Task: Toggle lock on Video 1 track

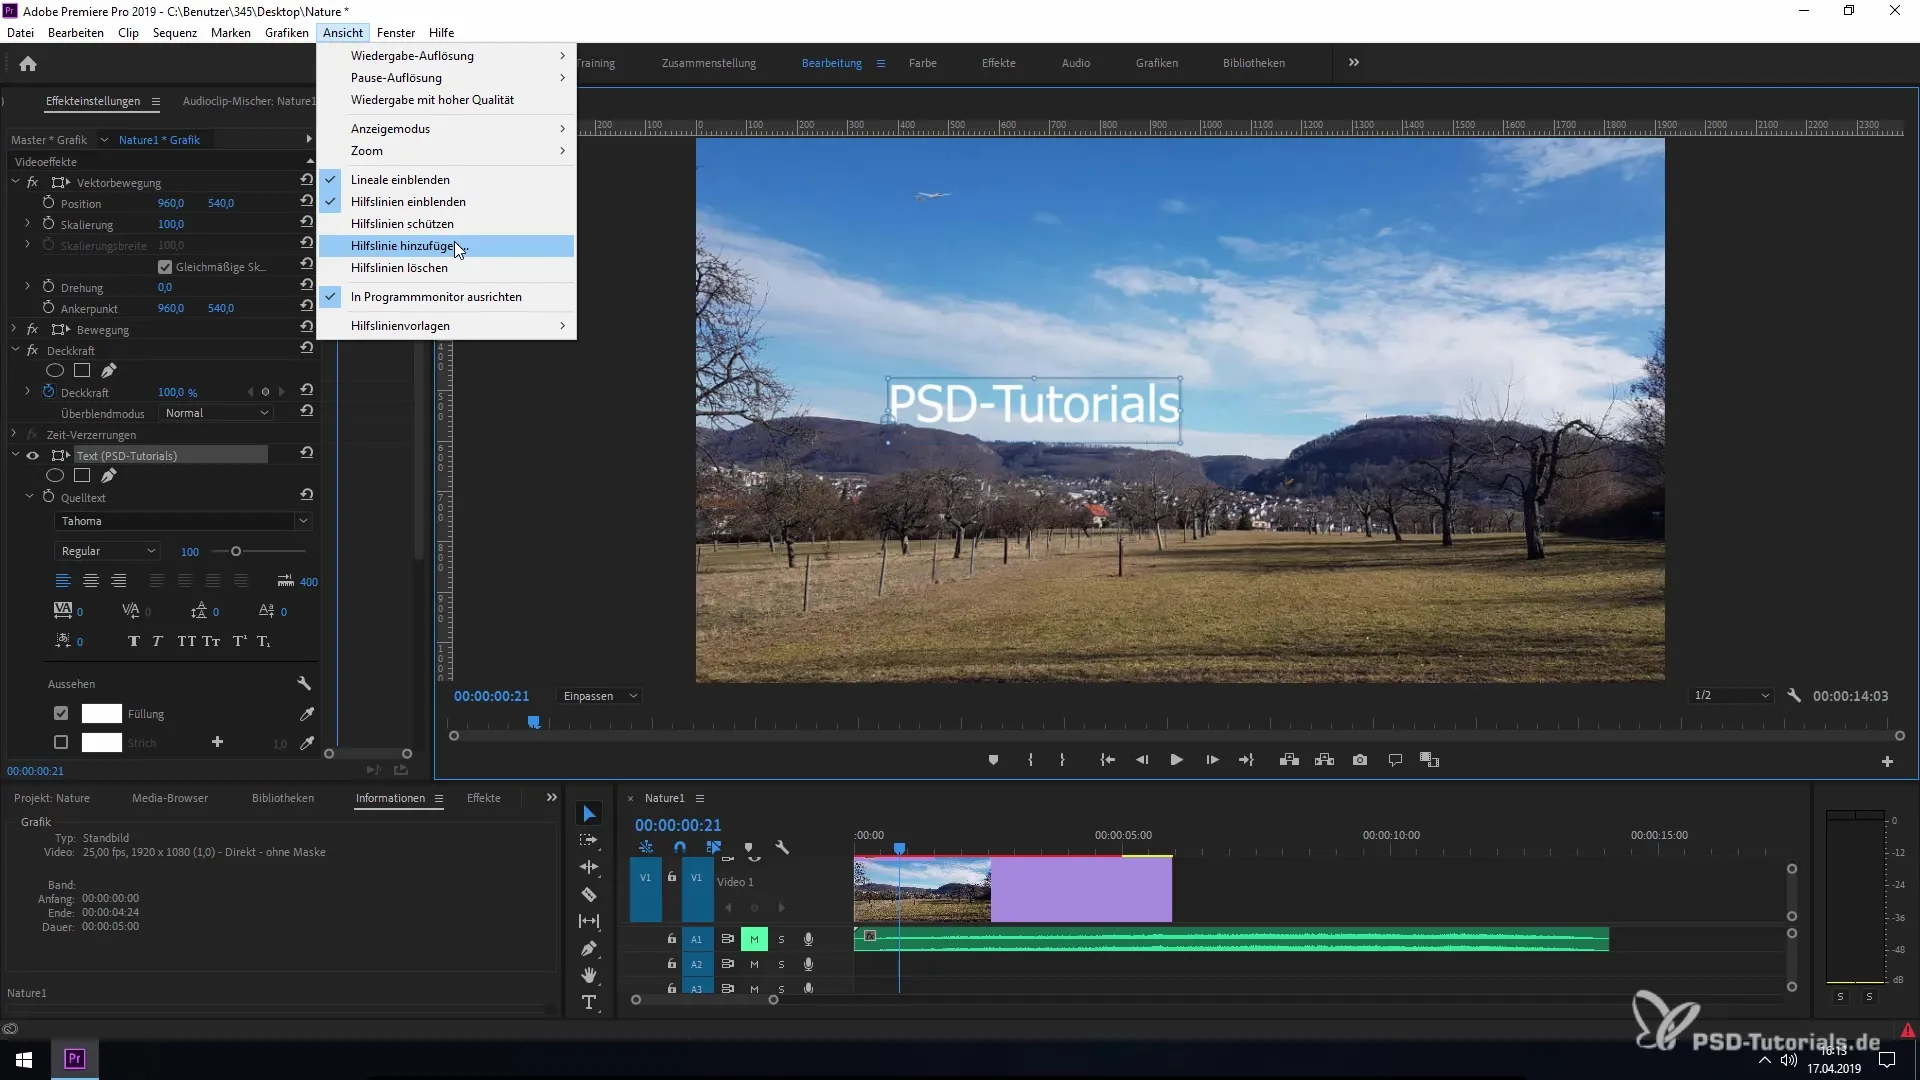Action: click(672, 877)
